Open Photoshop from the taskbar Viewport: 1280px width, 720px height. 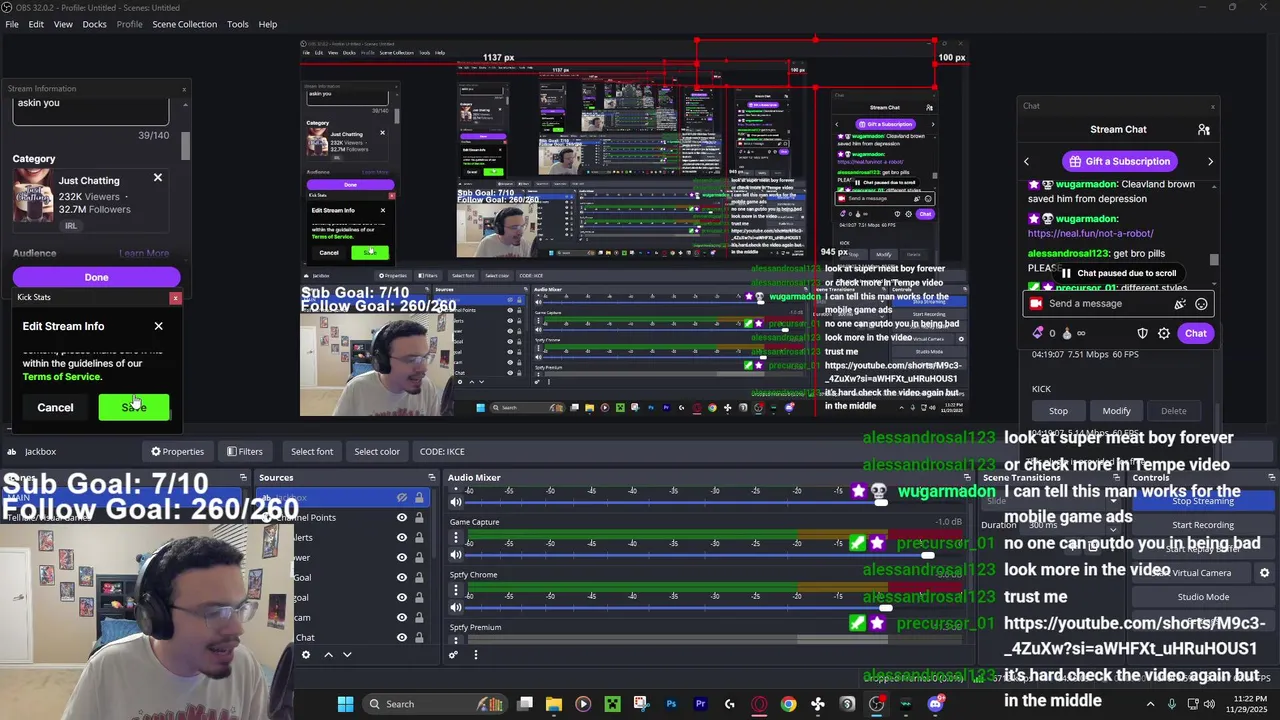pos(671,704)
